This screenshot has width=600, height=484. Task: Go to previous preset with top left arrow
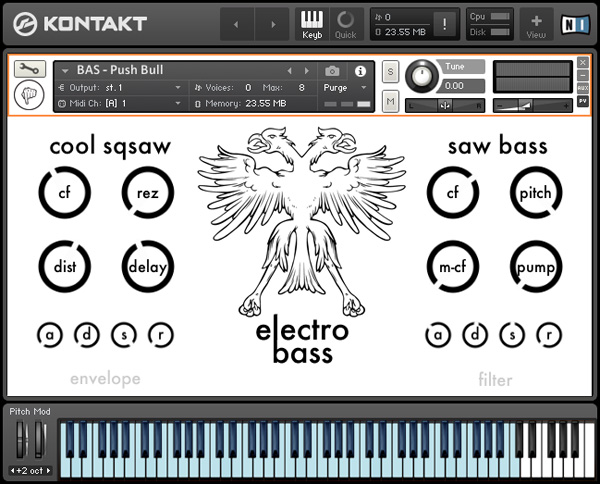click(236, 24)
